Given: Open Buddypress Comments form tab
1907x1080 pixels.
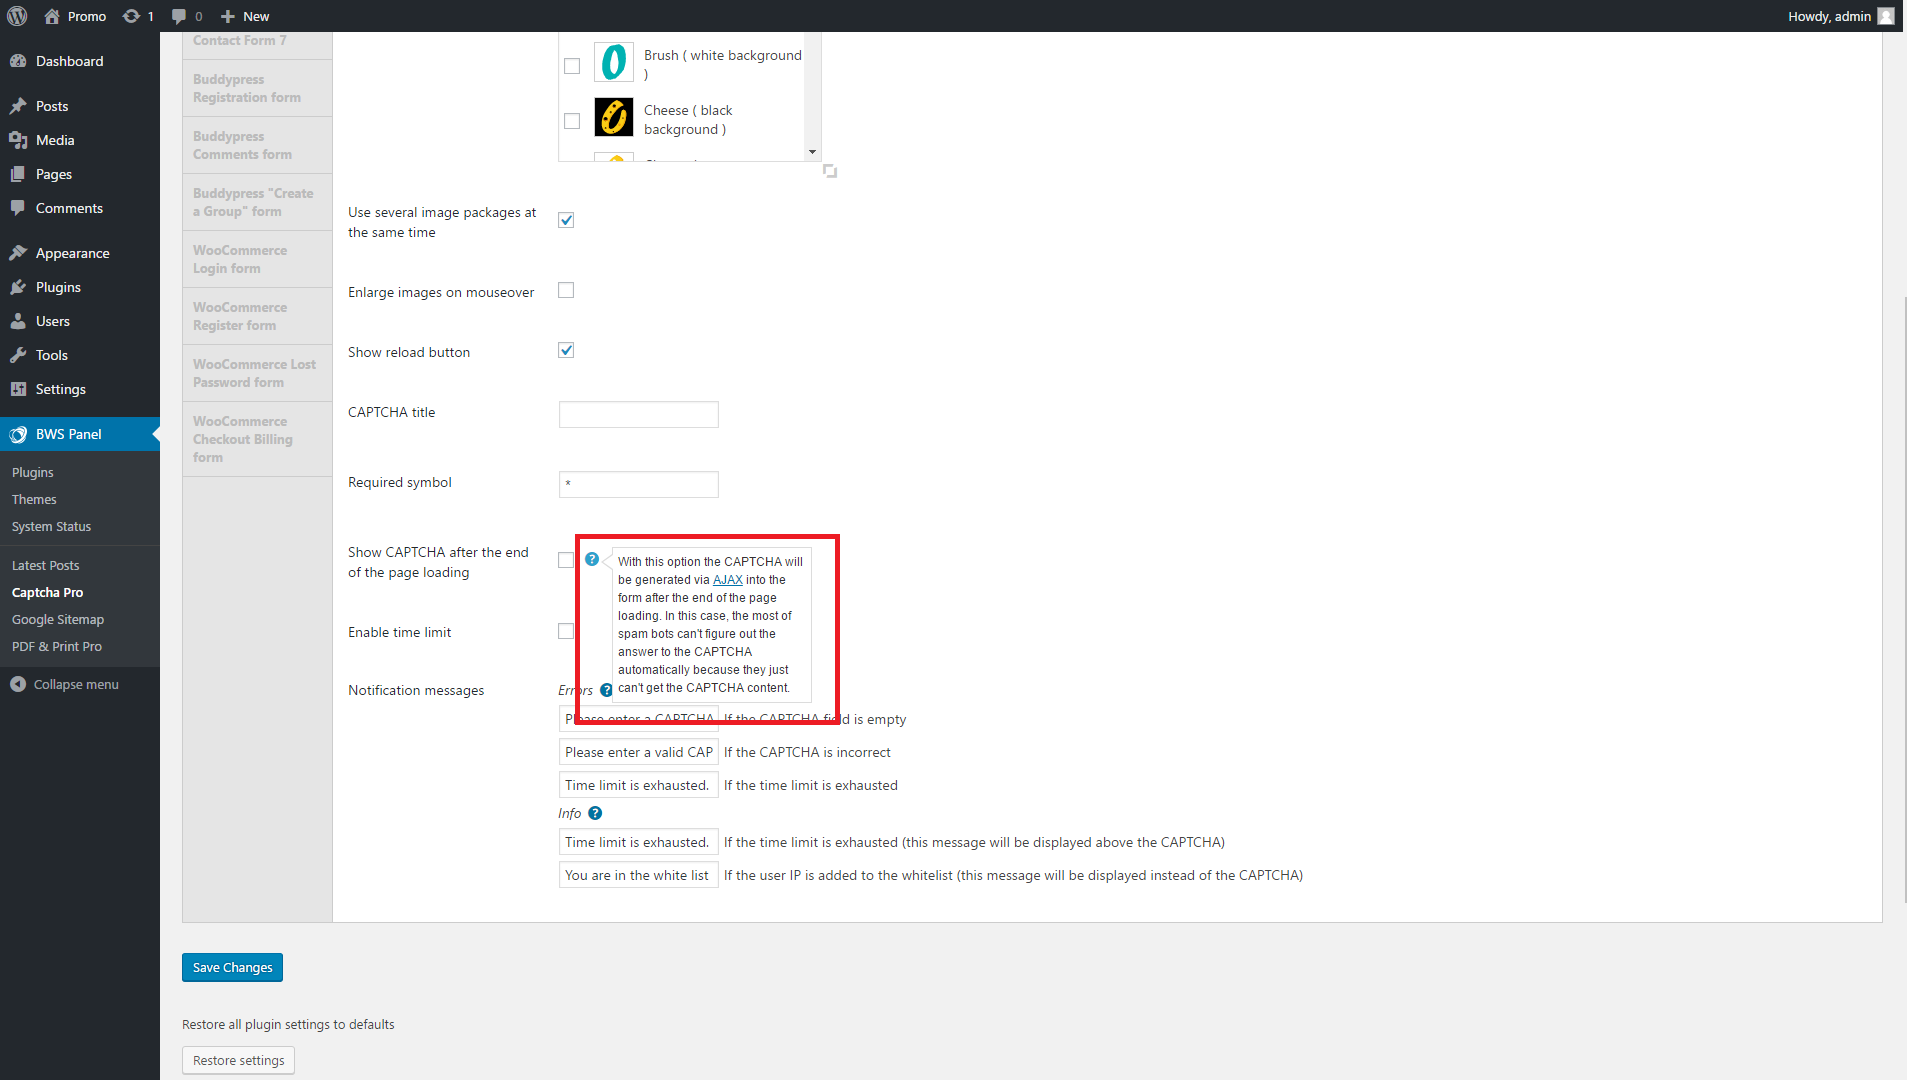Looking at the screenshot, I should 257,145.
